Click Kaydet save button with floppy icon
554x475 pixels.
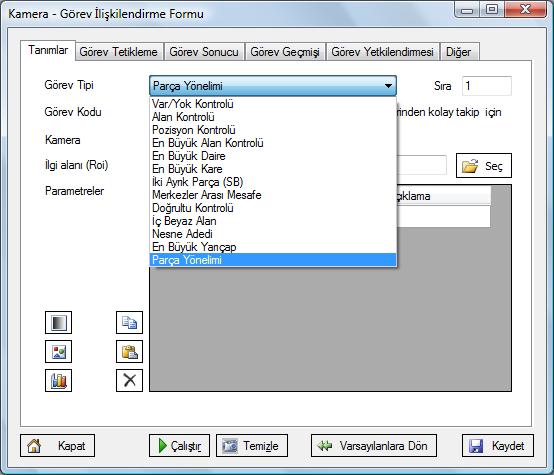tap(497, 446)
